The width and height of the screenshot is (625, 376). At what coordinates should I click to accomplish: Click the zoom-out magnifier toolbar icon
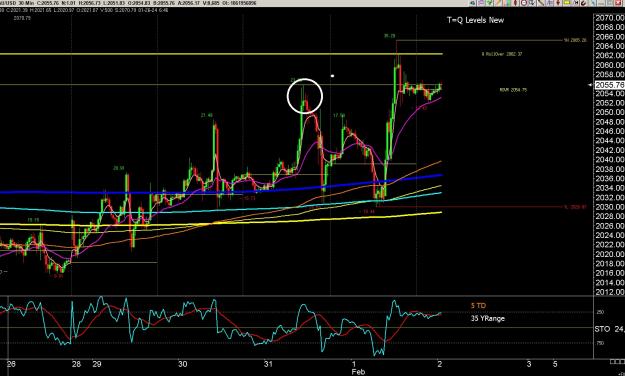[524, 2]
